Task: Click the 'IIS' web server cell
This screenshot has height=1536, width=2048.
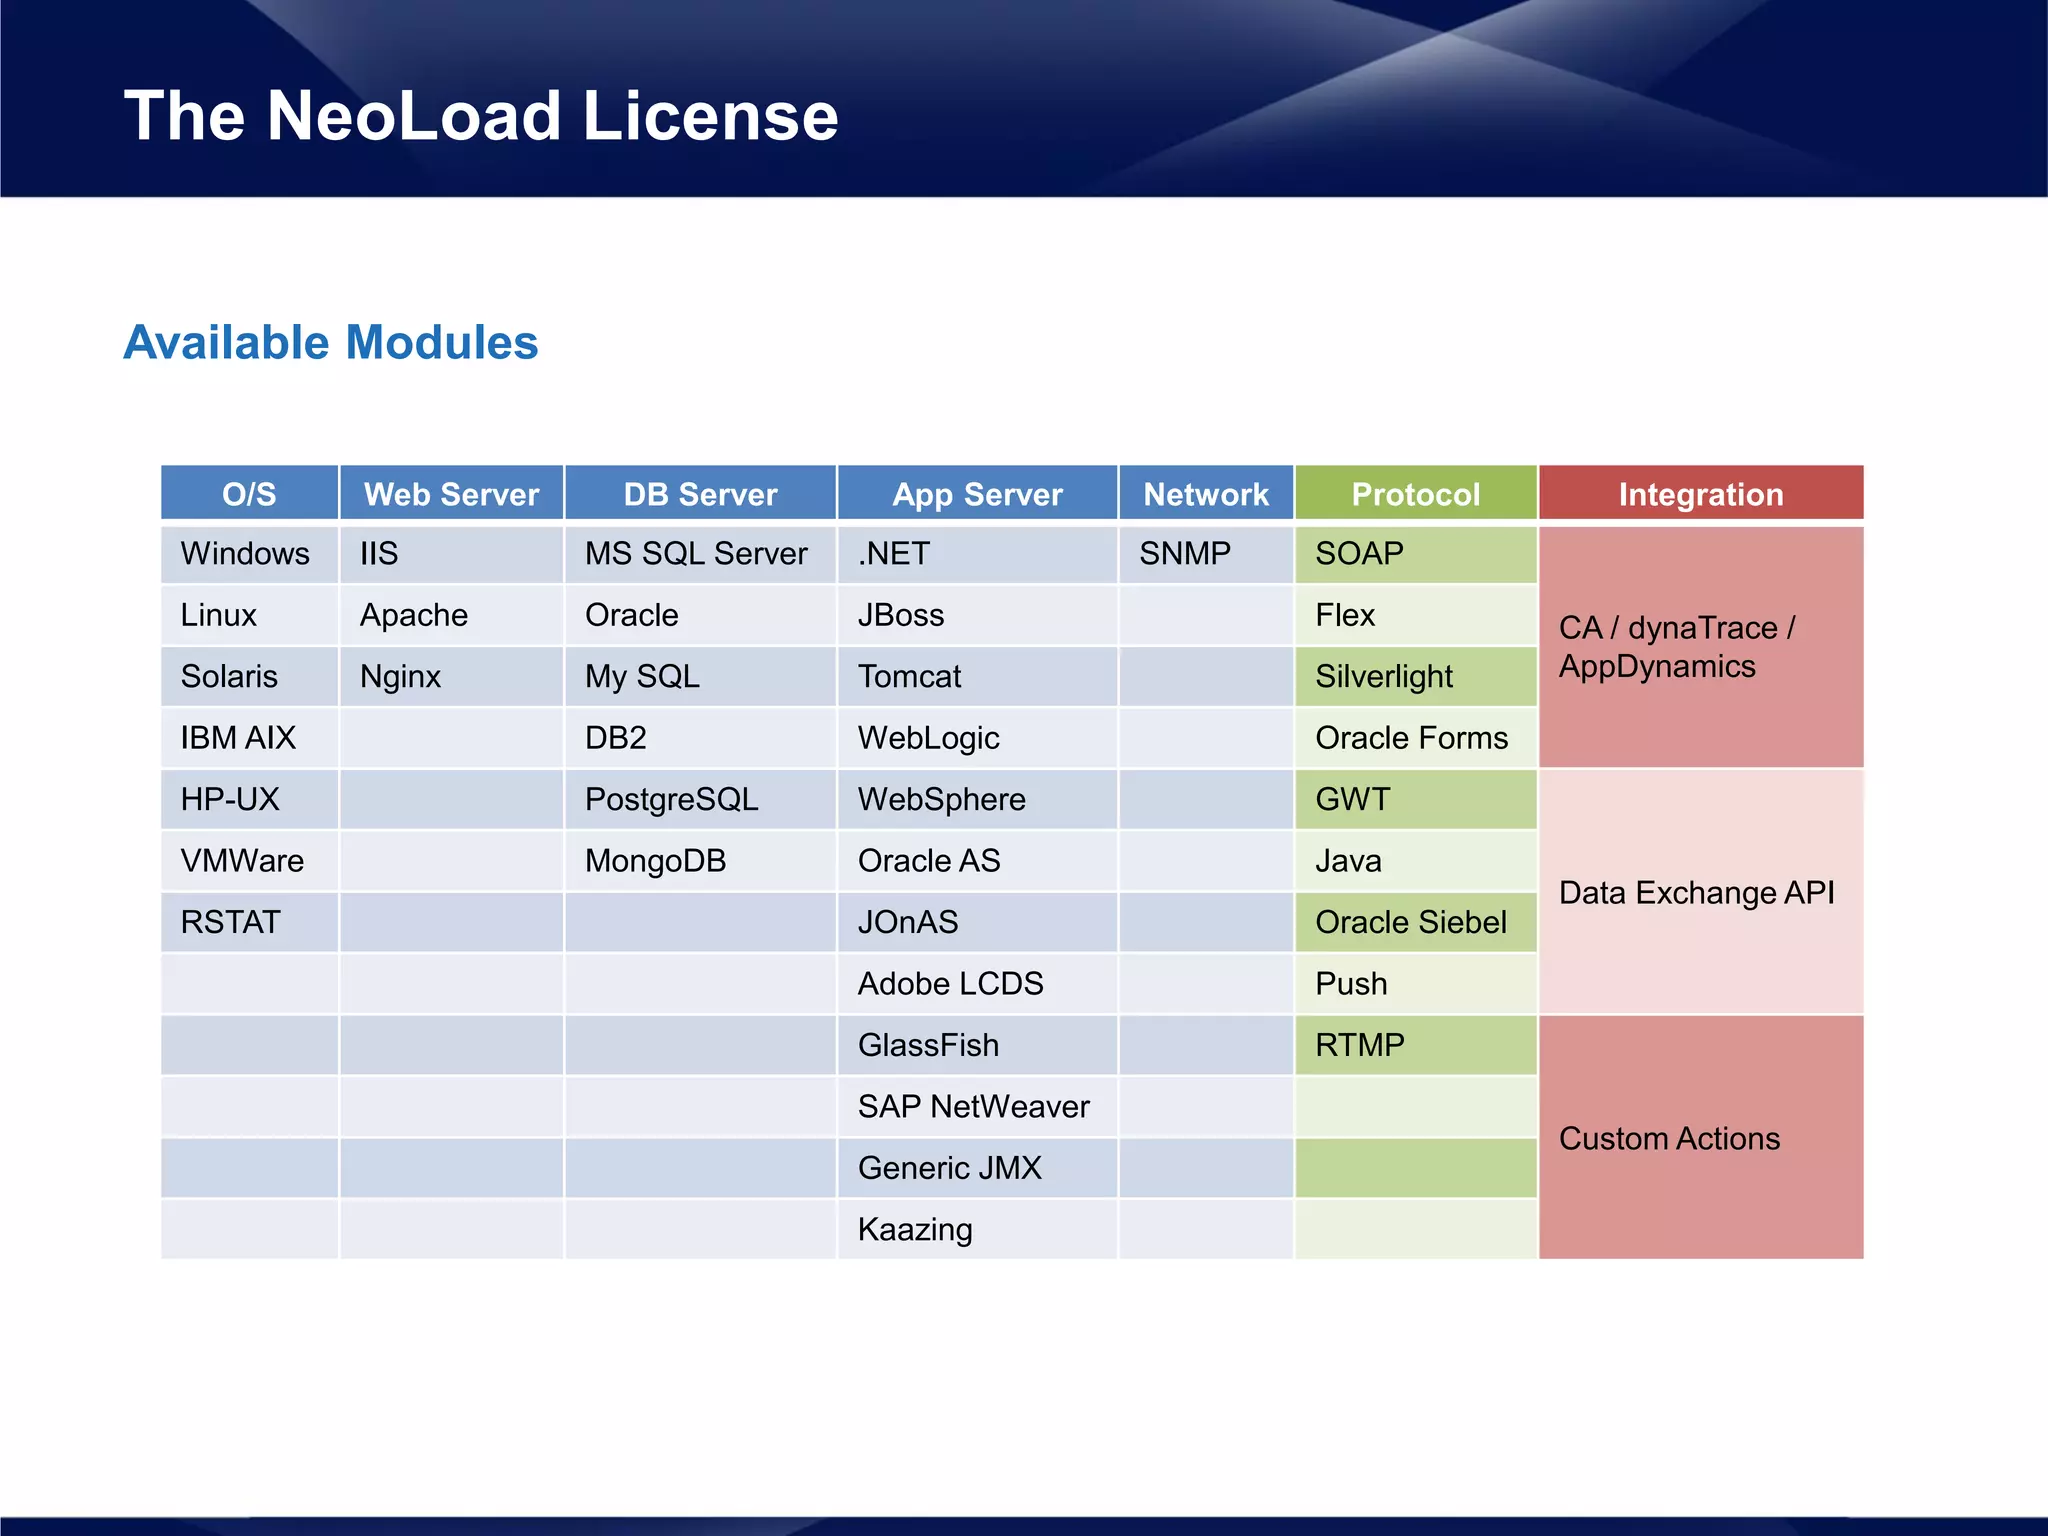Action: click(452, 554)
